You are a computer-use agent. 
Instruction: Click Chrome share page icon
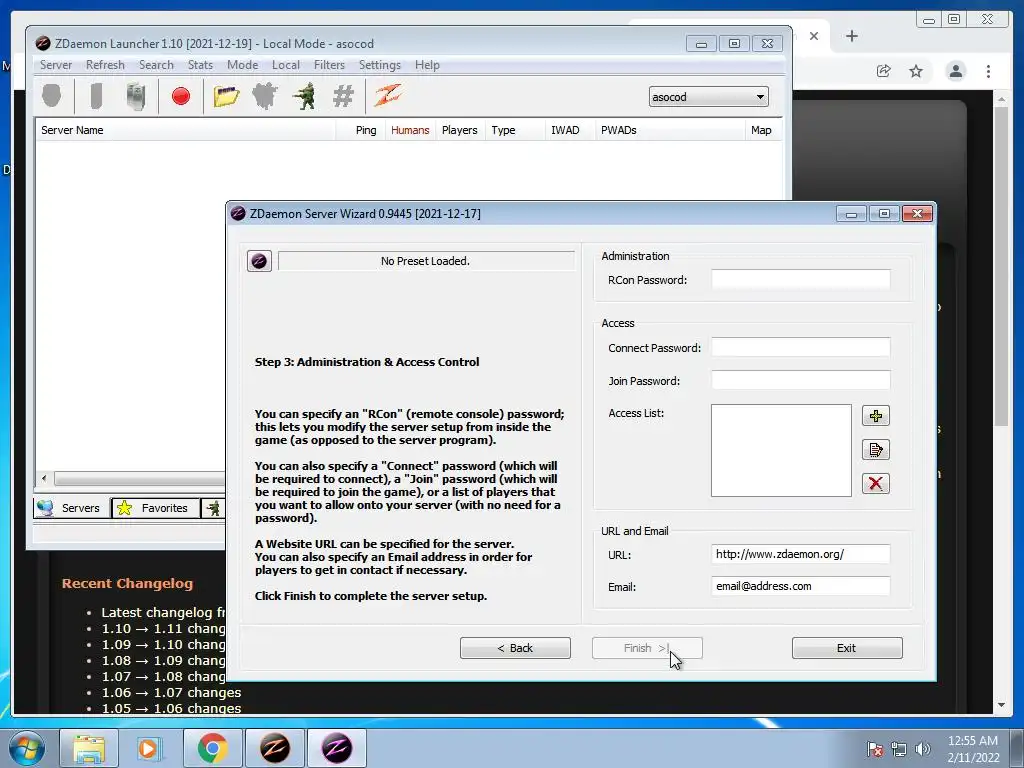click(x=884, y=71)
